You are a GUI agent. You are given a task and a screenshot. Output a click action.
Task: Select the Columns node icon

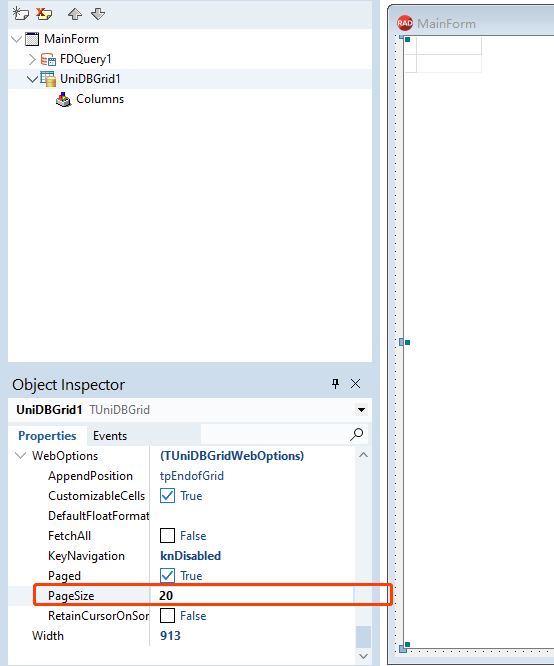tap(64, 99)
